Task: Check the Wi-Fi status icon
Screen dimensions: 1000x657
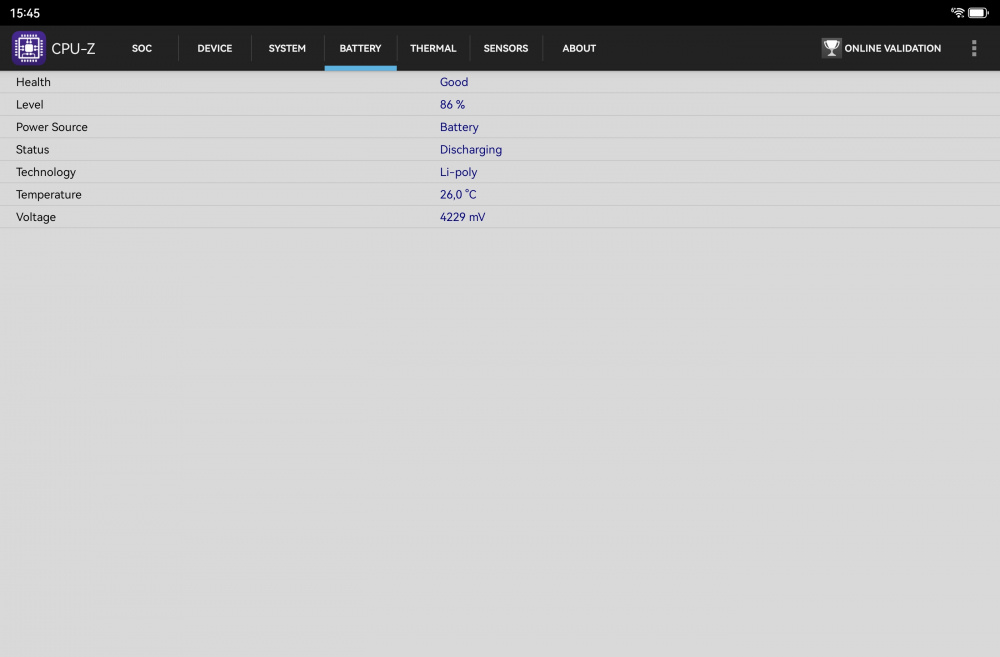Action: (957, 13)
